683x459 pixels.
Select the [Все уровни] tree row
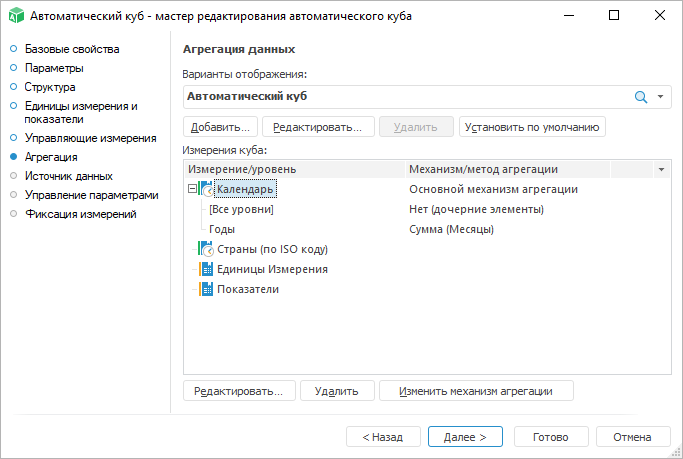click(241, 209)
